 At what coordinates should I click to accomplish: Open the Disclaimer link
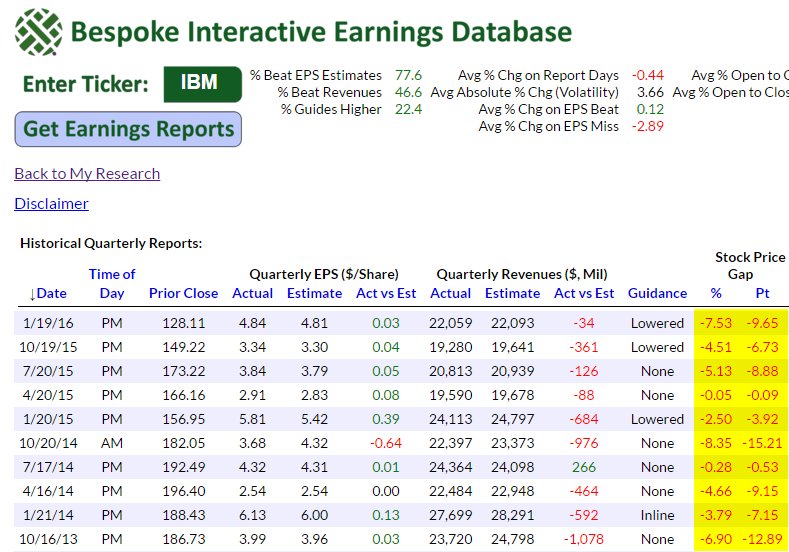[51, 204]
